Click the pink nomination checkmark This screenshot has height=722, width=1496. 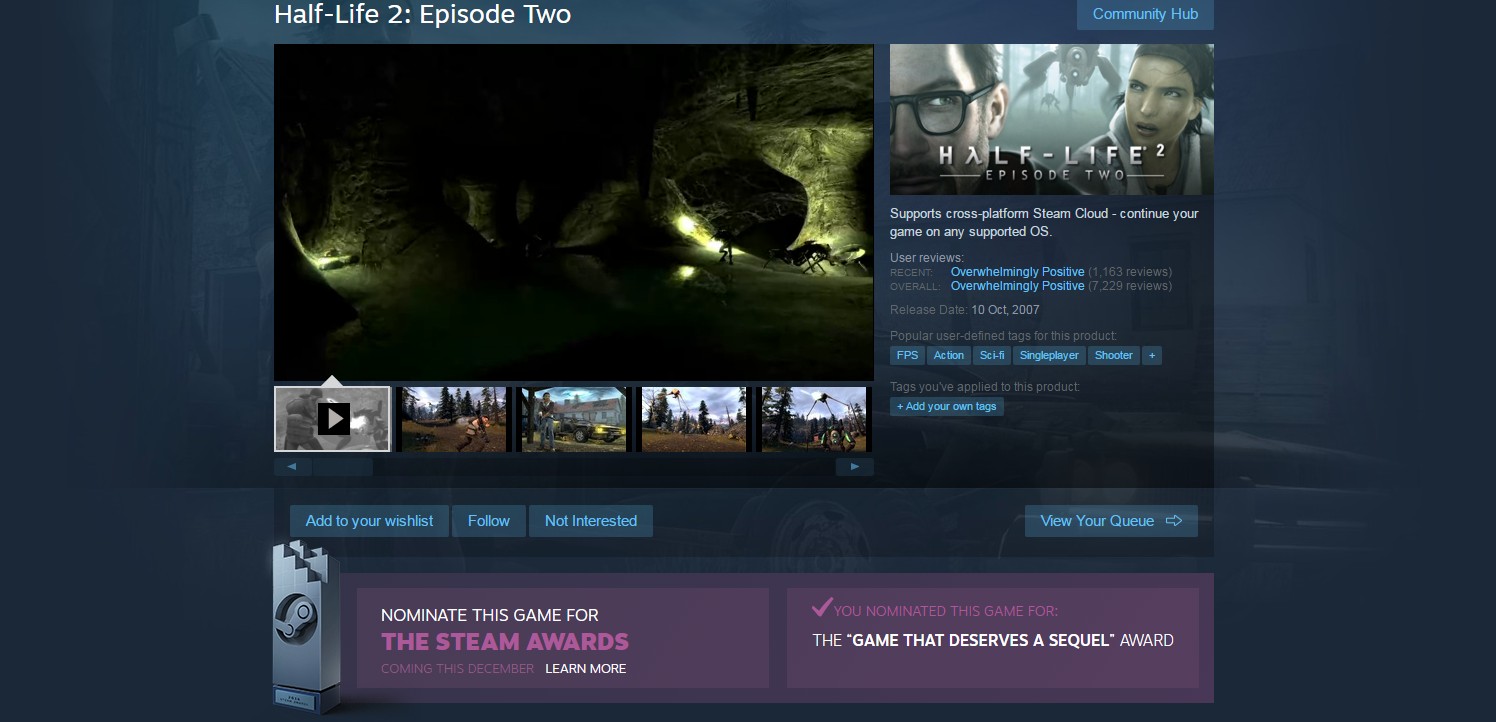click(821, 606)
